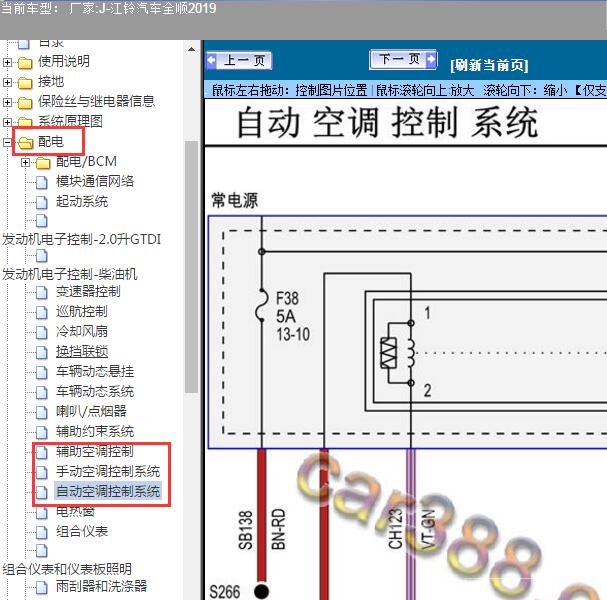The width and height of the screenshot is (607, 600).
Task: Select the 自动空调控制系统 page
Action: 108,492
